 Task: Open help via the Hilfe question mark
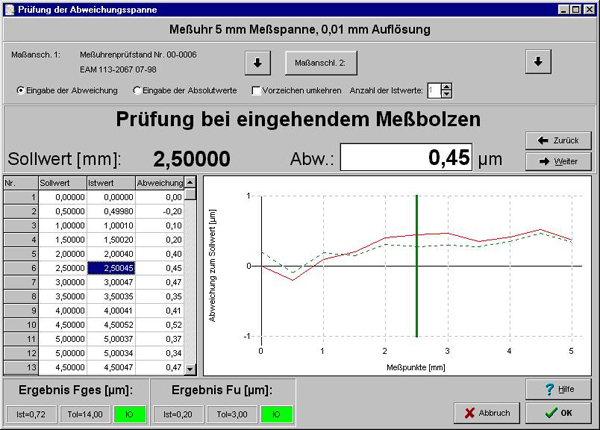558,389
